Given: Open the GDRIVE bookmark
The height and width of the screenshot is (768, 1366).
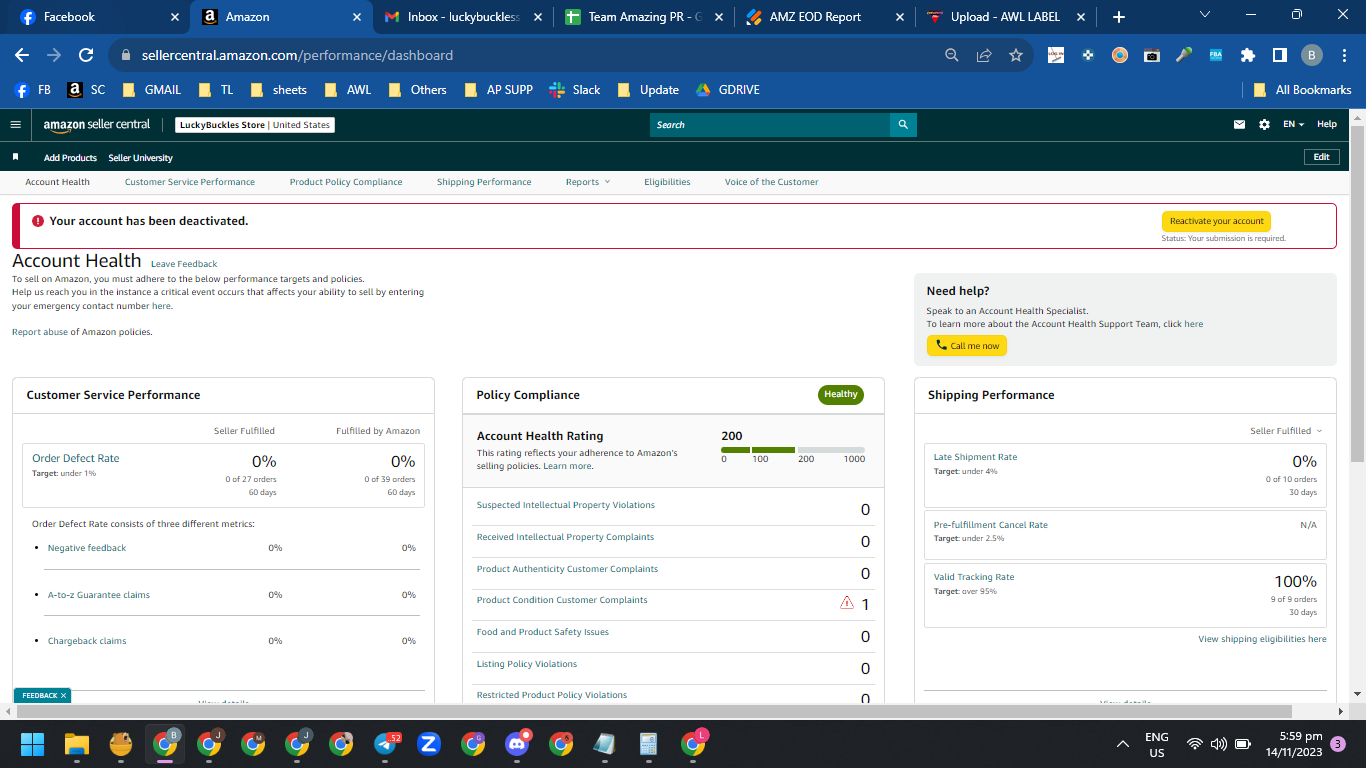Looking at the screenshot, I should point(727,90).
